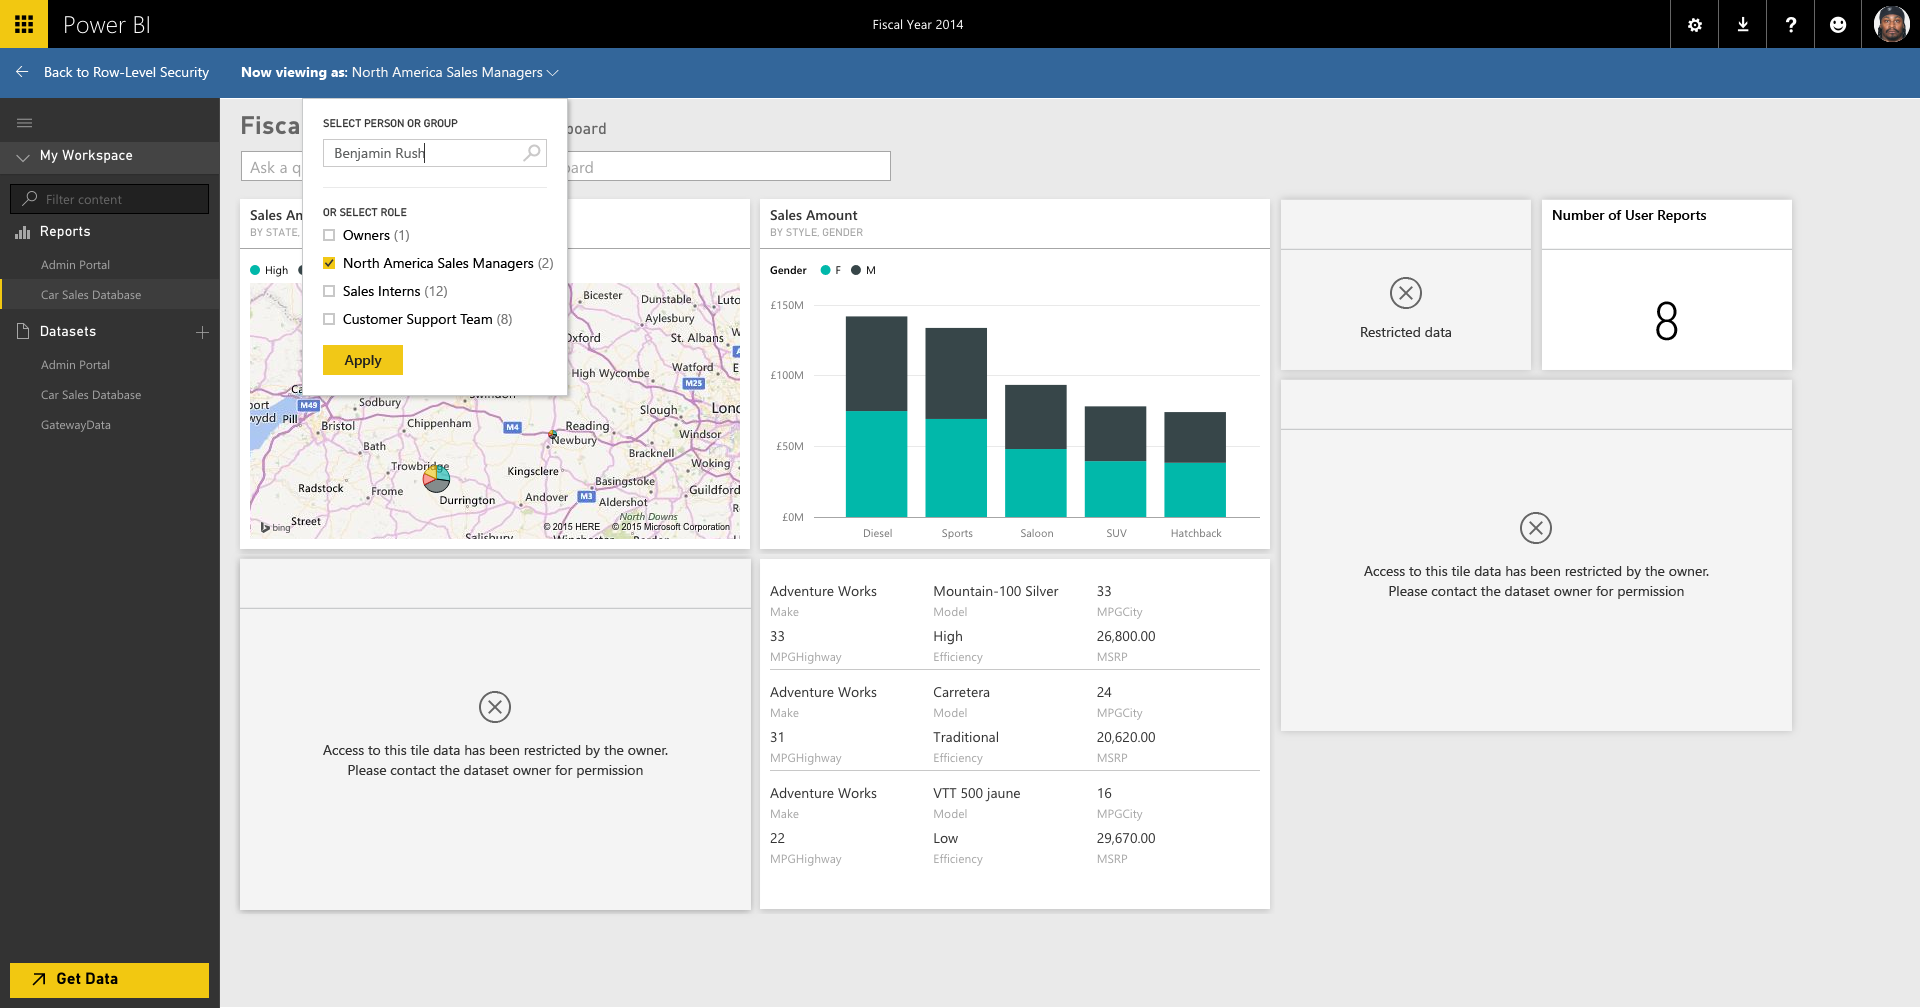Click the Apply button
Viewport: 1920px width, 1008px height.
click(x=363, y=360)
